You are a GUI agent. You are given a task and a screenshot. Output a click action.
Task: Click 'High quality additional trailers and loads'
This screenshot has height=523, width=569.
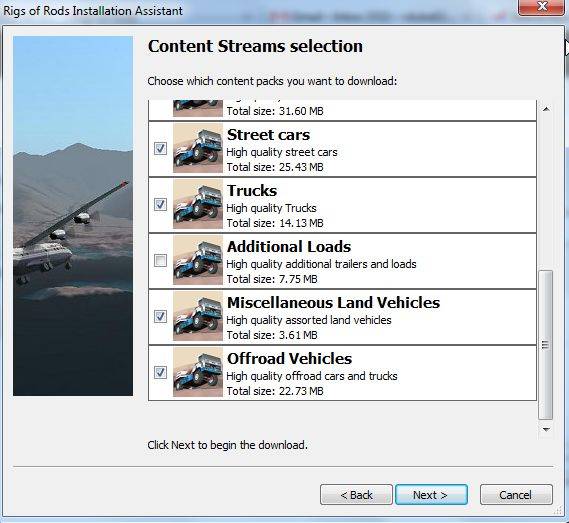[x=321, y=264]
